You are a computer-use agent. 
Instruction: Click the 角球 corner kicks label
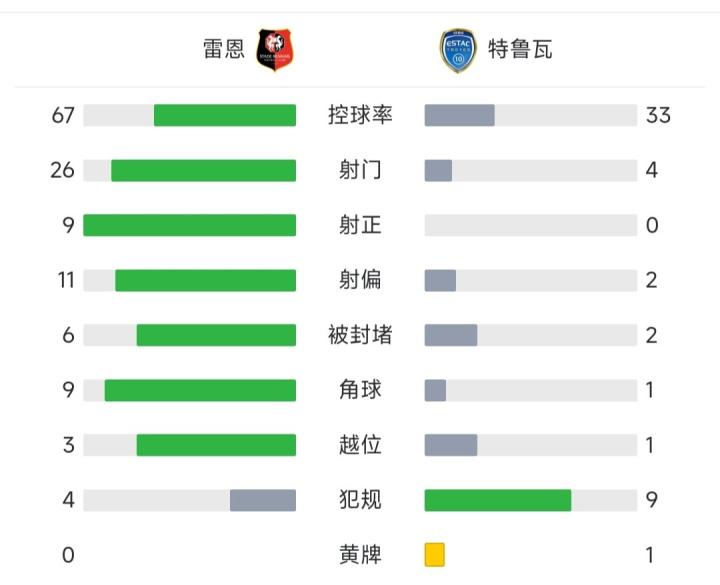pyautogui.click(x=360, y=389)
